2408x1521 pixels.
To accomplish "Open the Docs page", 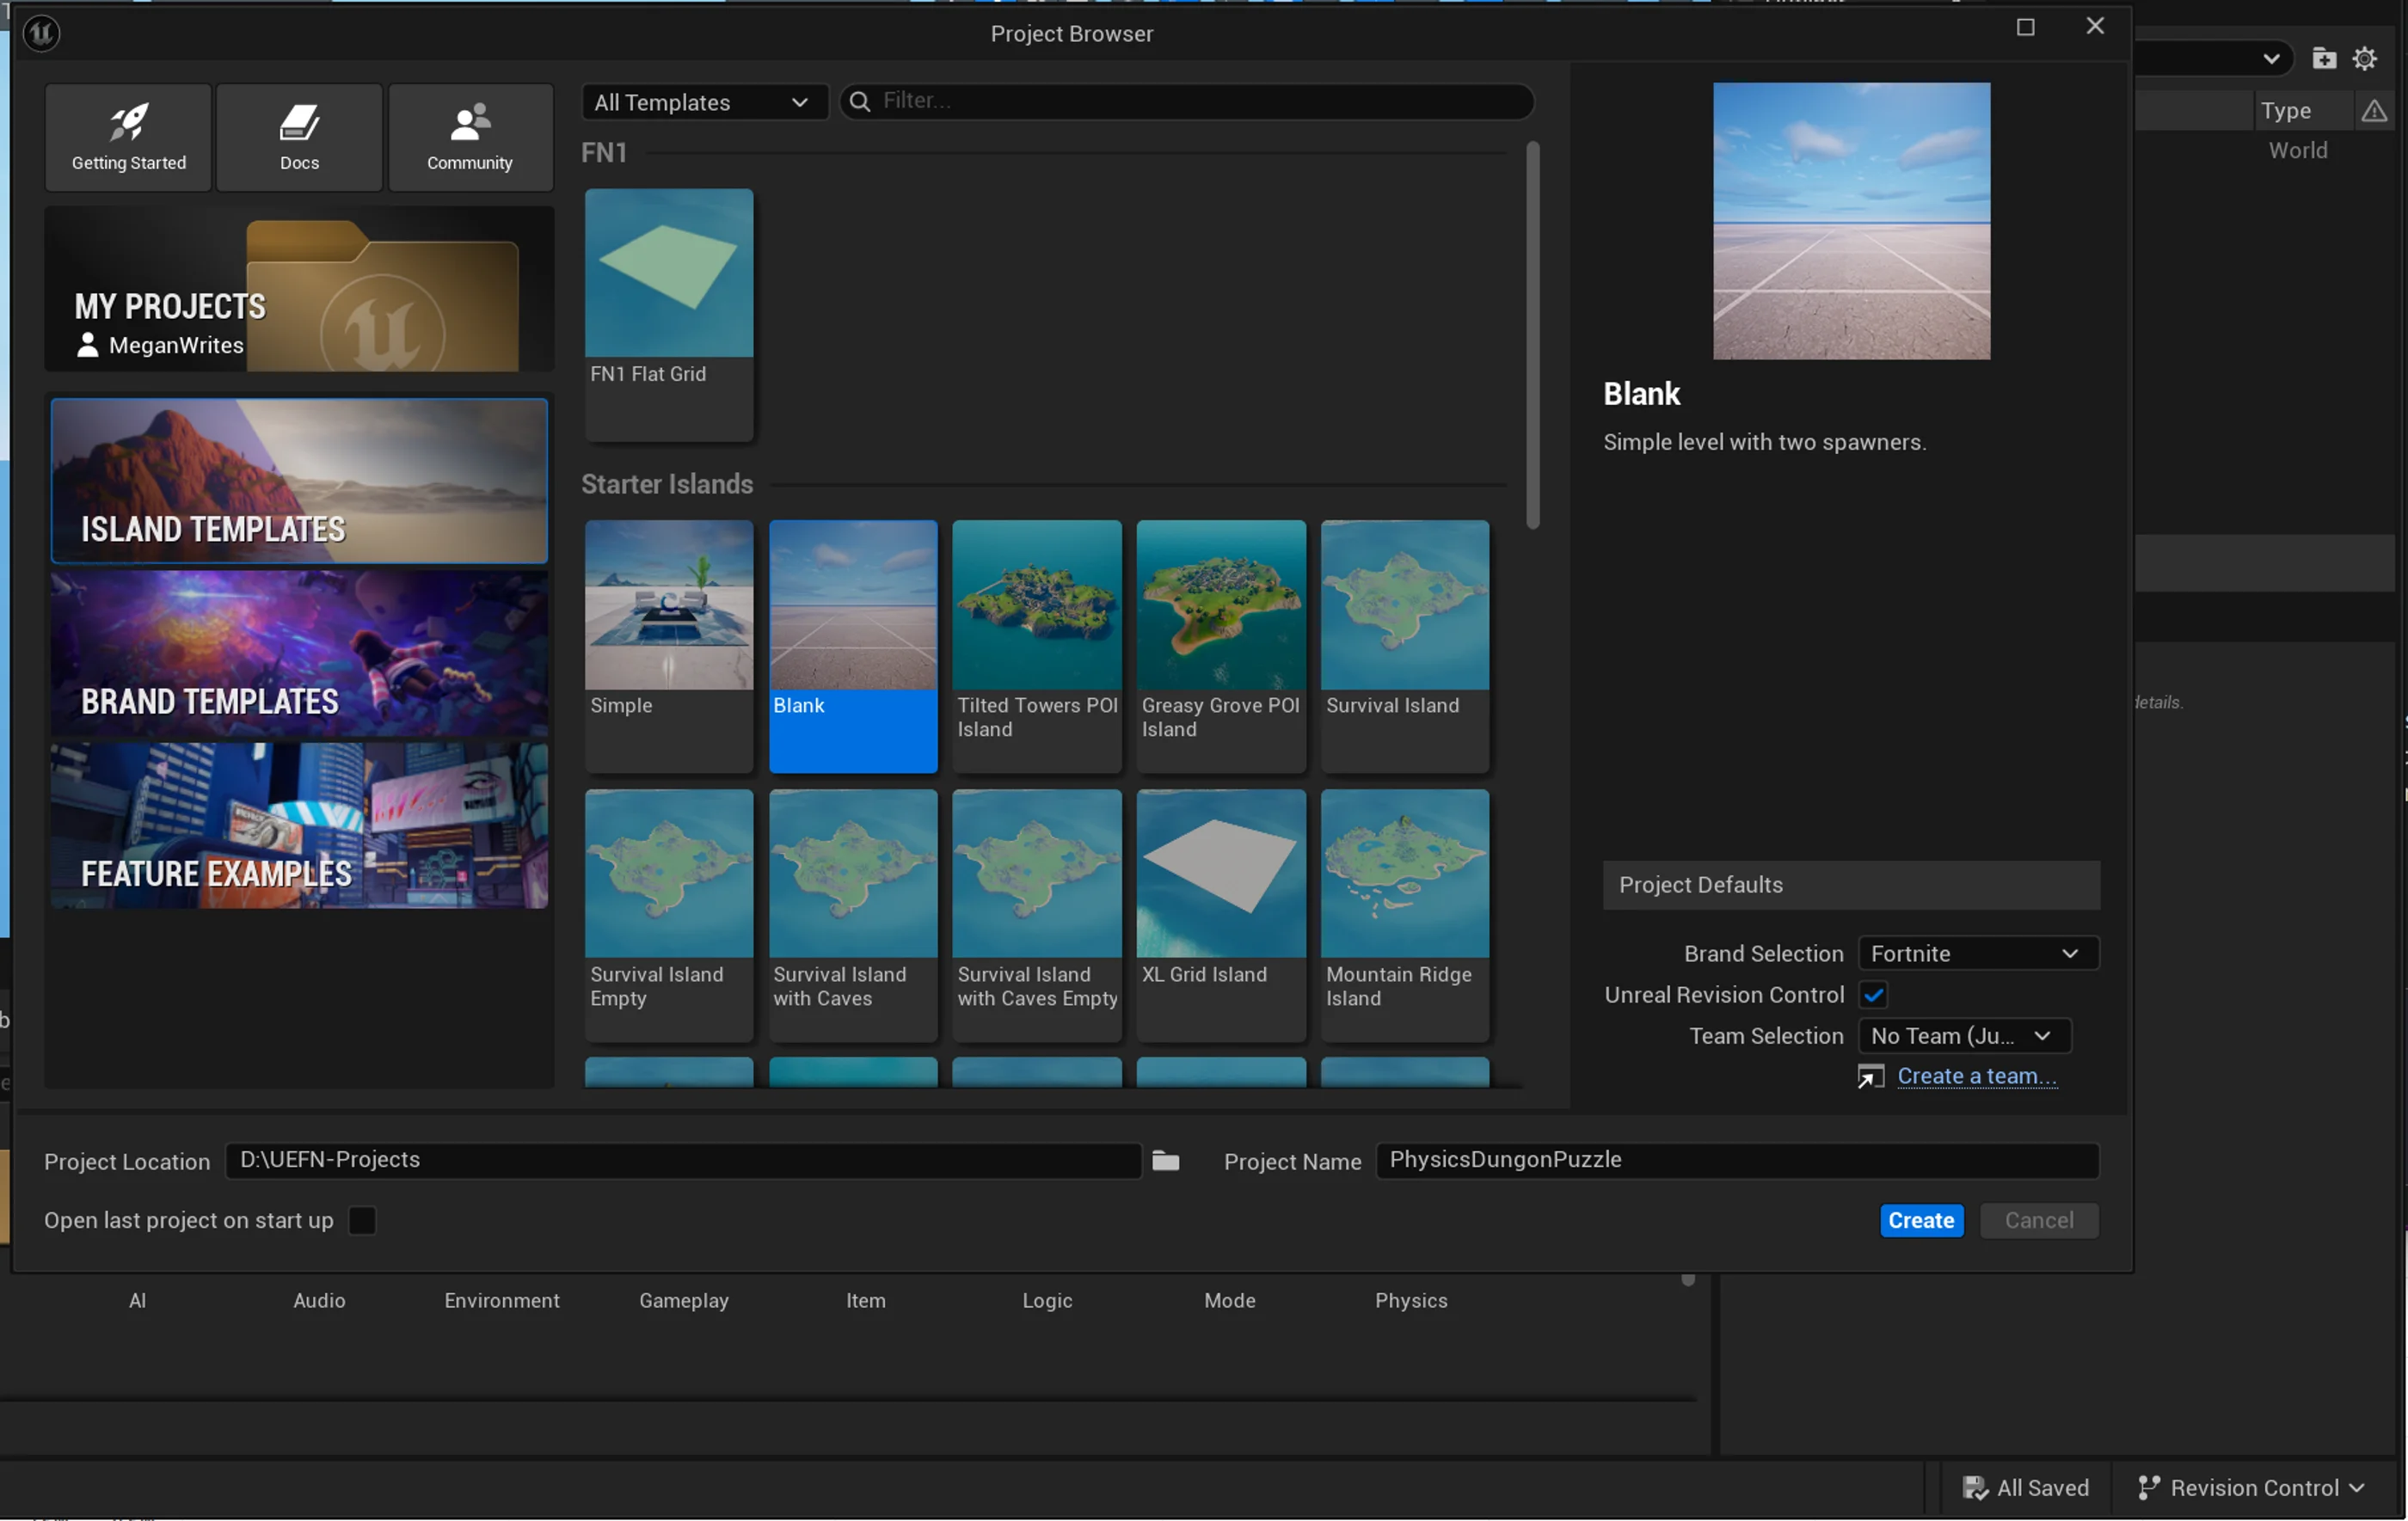I will [299, 137].
